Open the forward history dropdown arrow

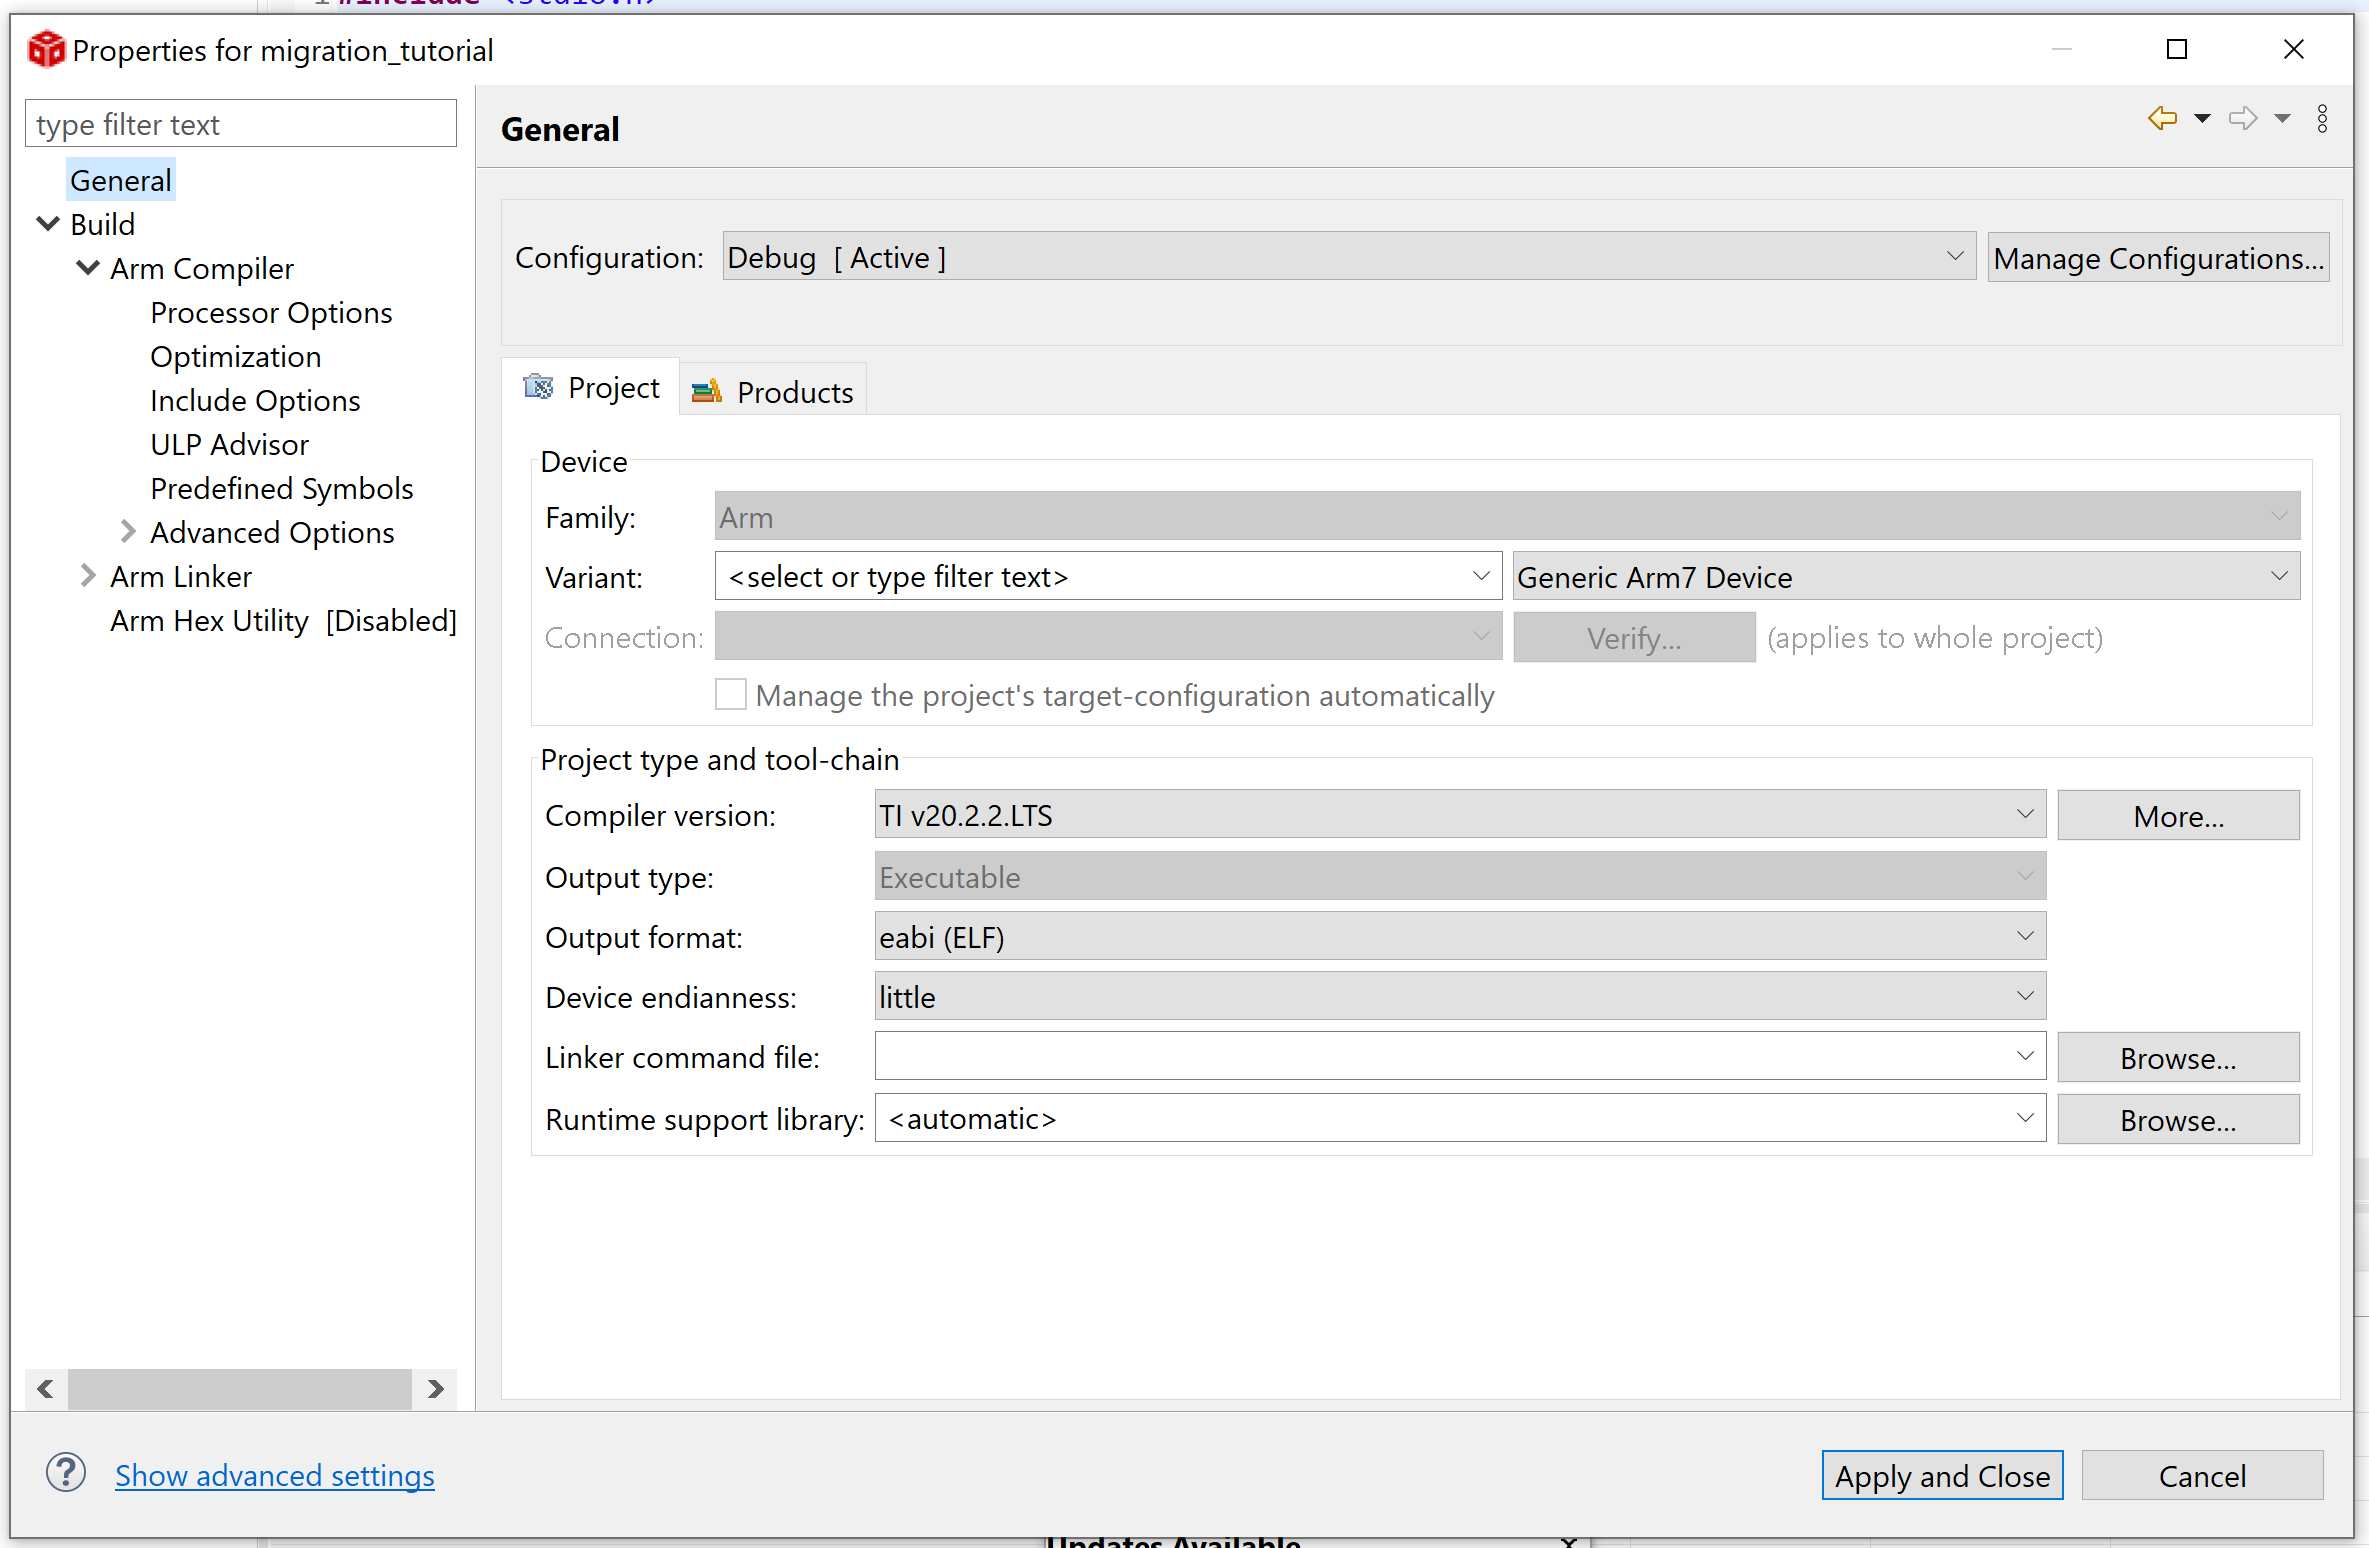coord(2282,119)
